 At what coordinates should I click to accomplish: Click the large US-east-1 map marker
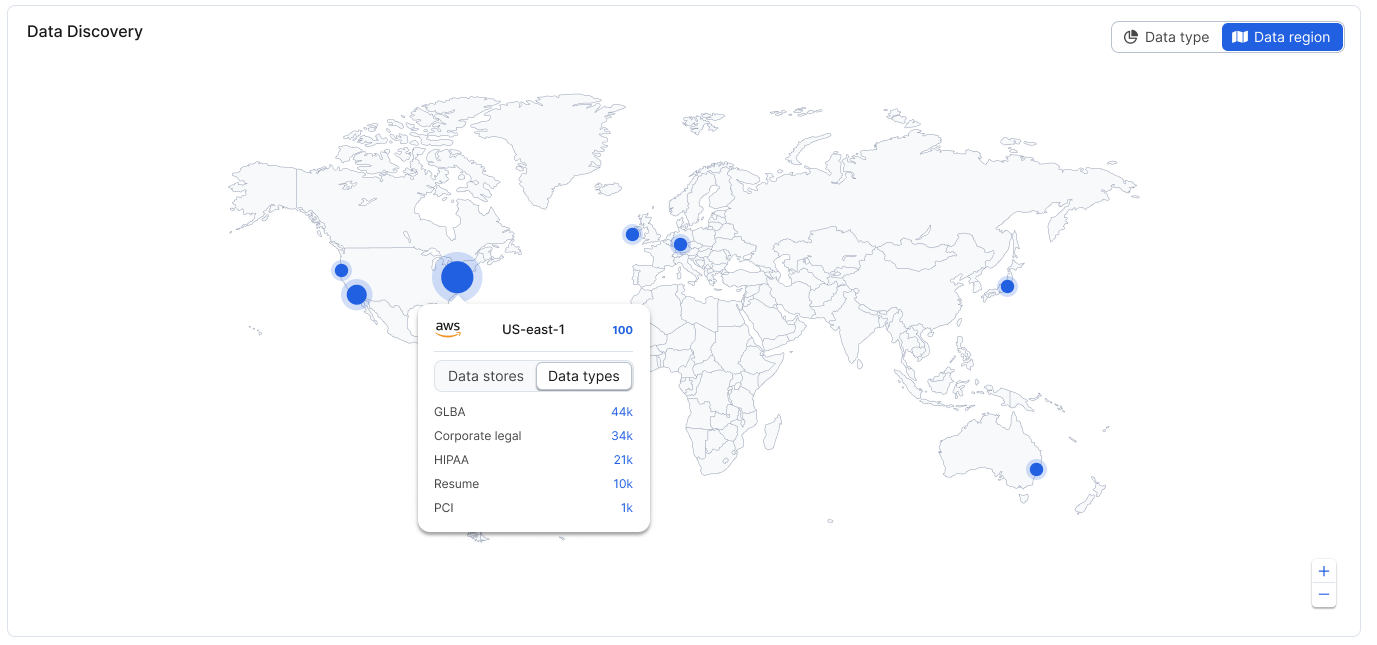(x=457, y=277)
